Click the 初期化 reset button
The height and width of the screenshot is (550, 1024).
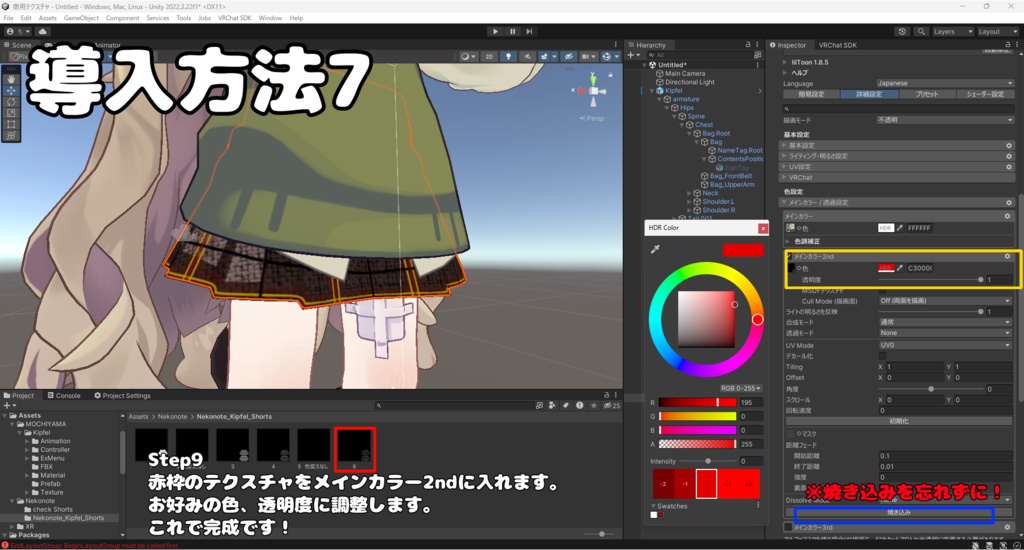click(x=899, y=421)
